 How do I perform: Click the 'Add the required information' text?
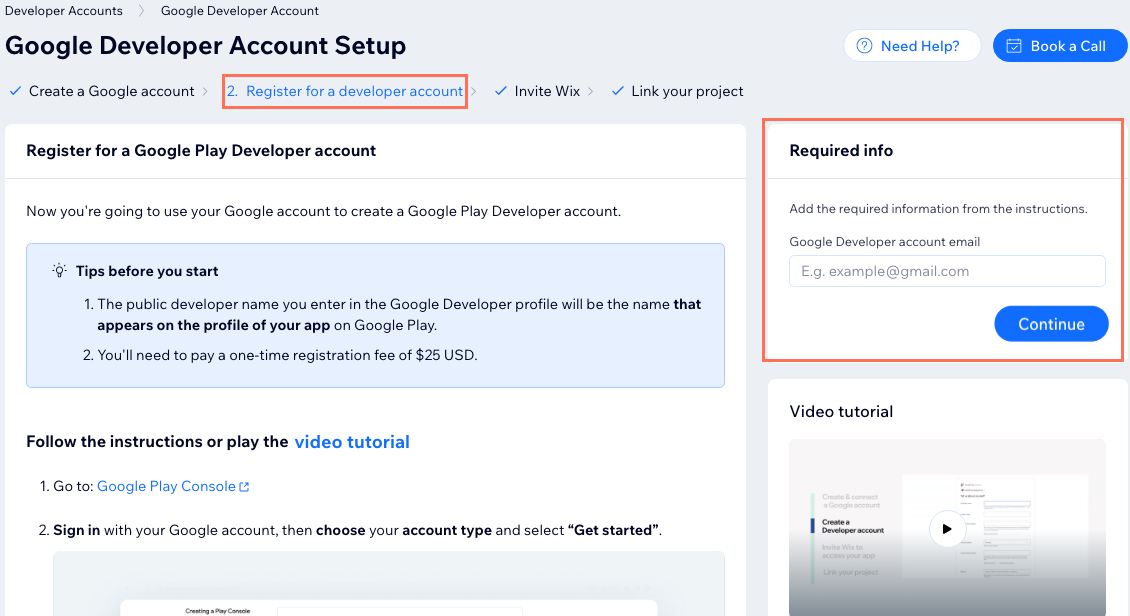(x=938, y=209)
